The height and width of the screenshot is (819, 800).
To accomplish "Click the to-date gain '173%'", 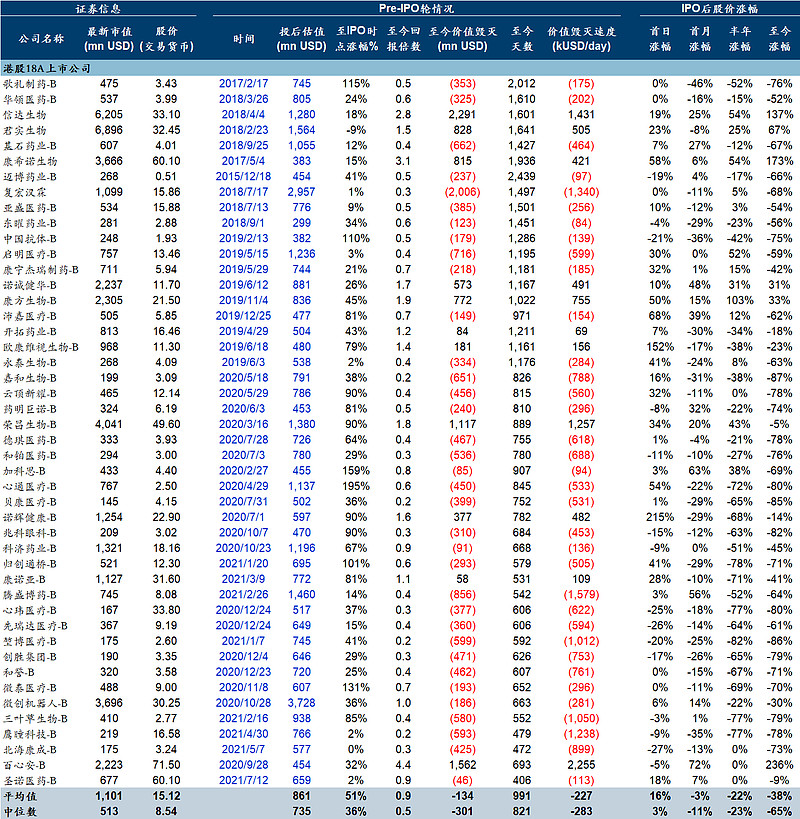I will tap(779, 161).
